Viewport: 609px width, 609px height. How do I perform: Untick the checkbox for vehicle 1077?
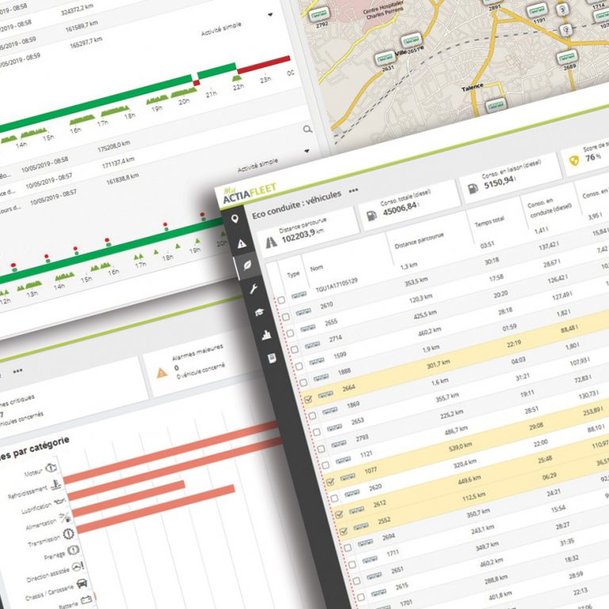[x=330, y=482]
